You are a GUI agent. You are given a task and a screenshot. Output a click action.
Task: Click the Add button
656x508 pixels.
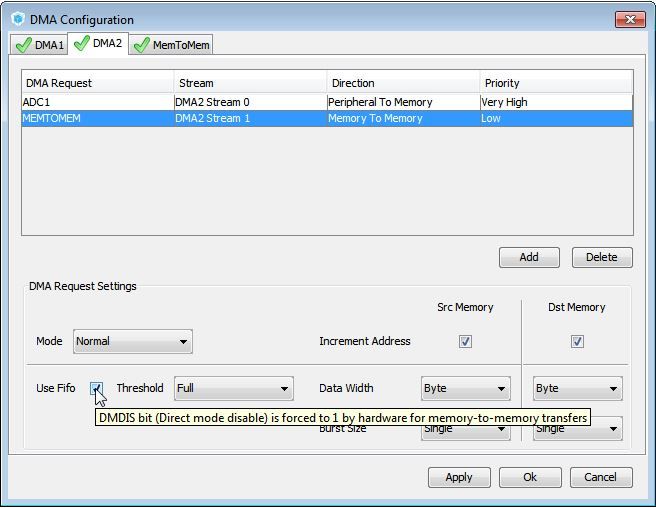click(x=529, y=257)
